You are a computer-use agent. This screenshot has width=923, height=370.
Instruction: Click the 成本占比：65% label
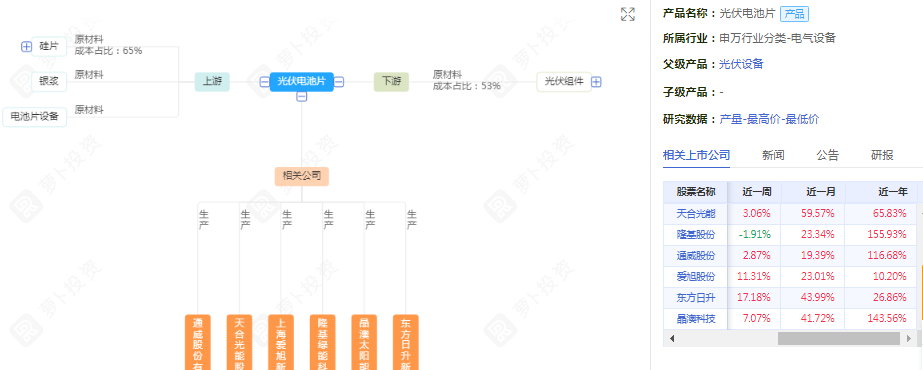[x=108, y=51]
